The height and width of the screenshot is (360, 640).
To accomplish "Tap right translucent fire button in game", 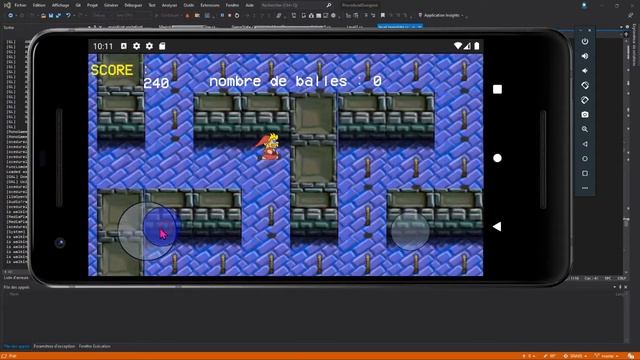I will [410, 231].
